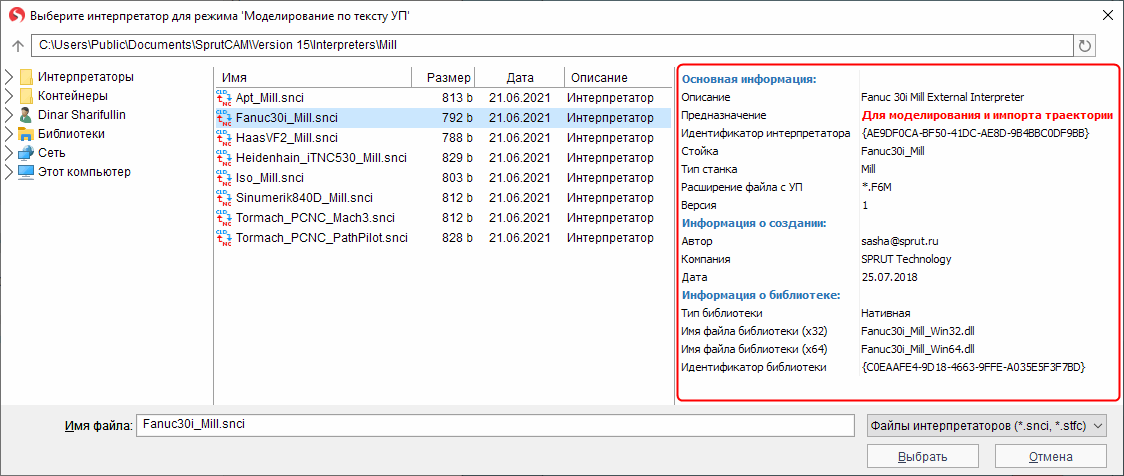
Task: Click the 813 b size cell
Action: point(457,98)
